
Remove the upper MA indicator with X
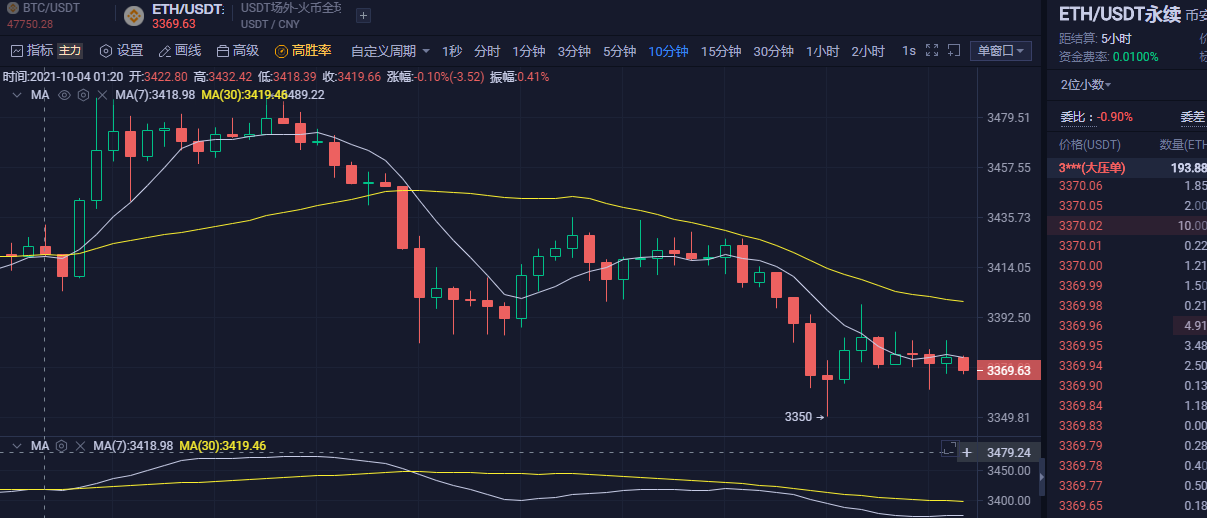pos(101,95)
